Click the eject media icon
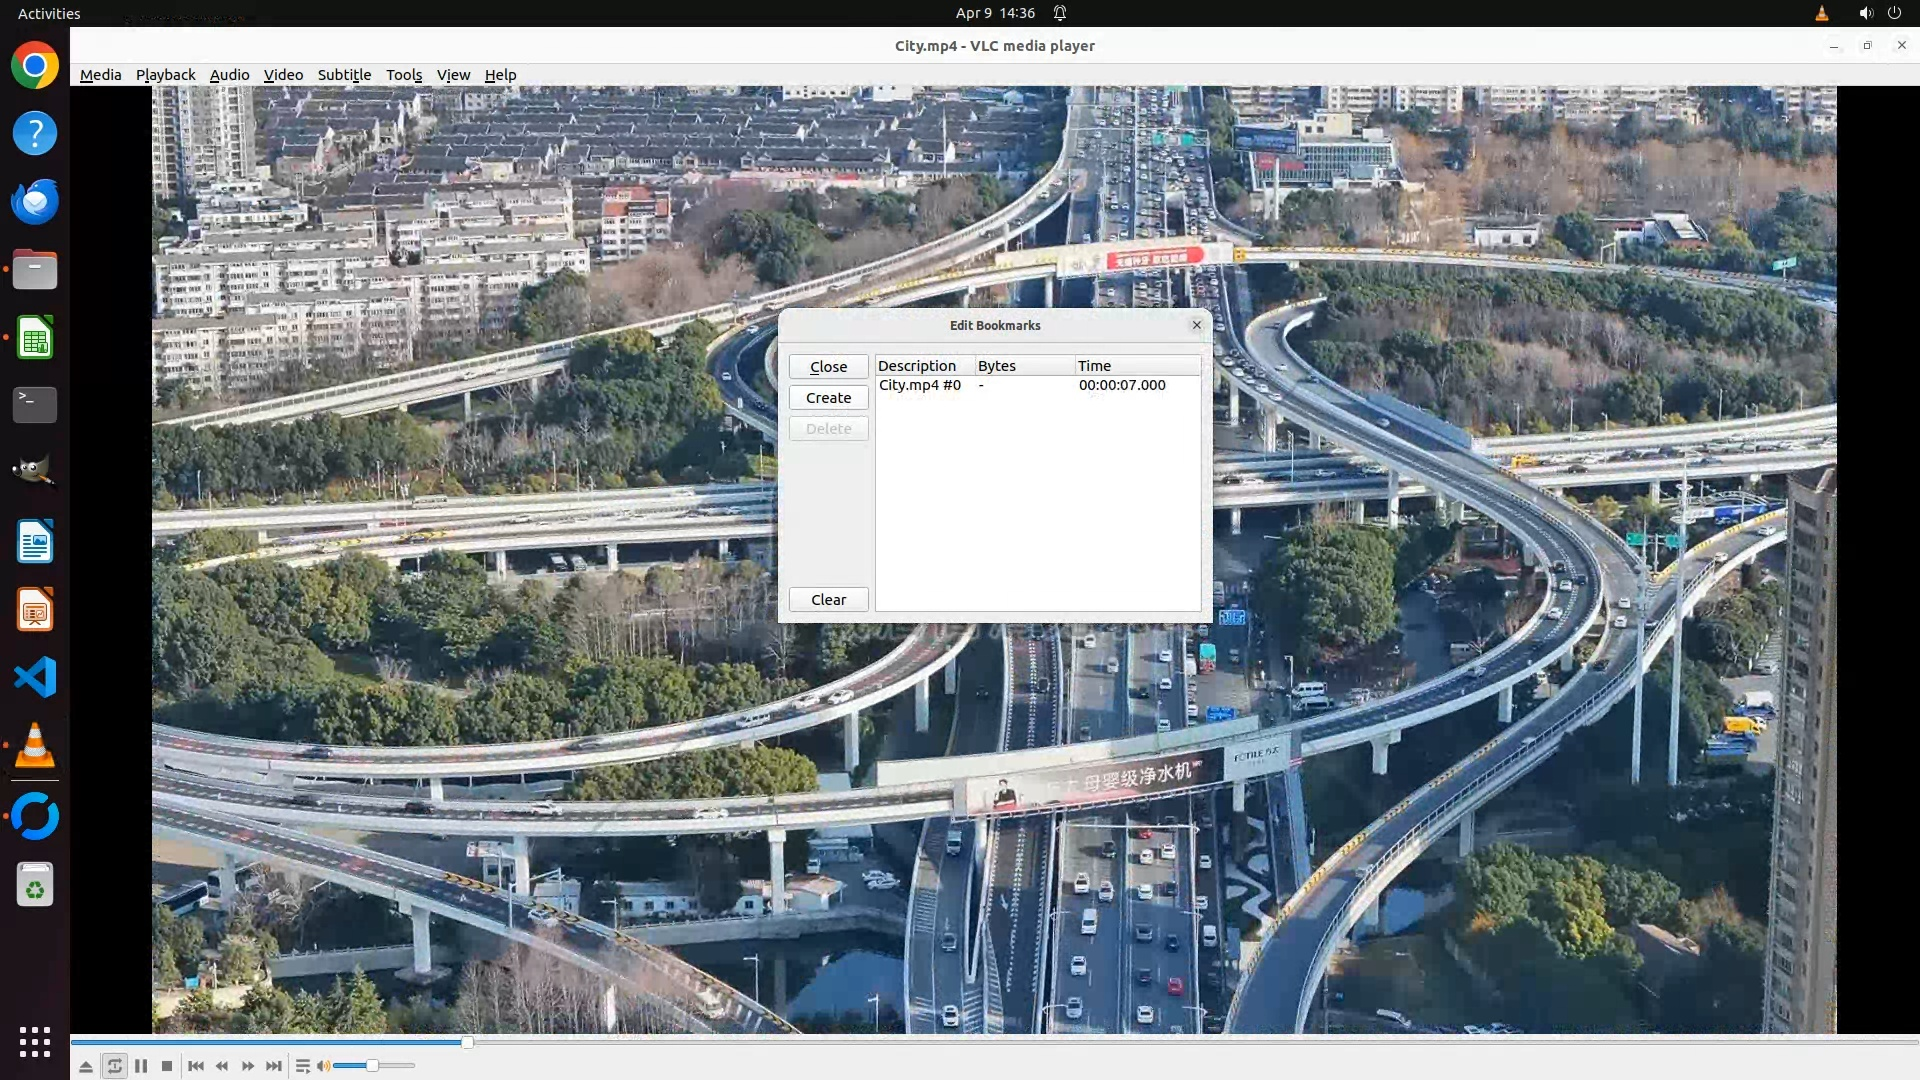1920x1080 pixels. click(86, 1066)
